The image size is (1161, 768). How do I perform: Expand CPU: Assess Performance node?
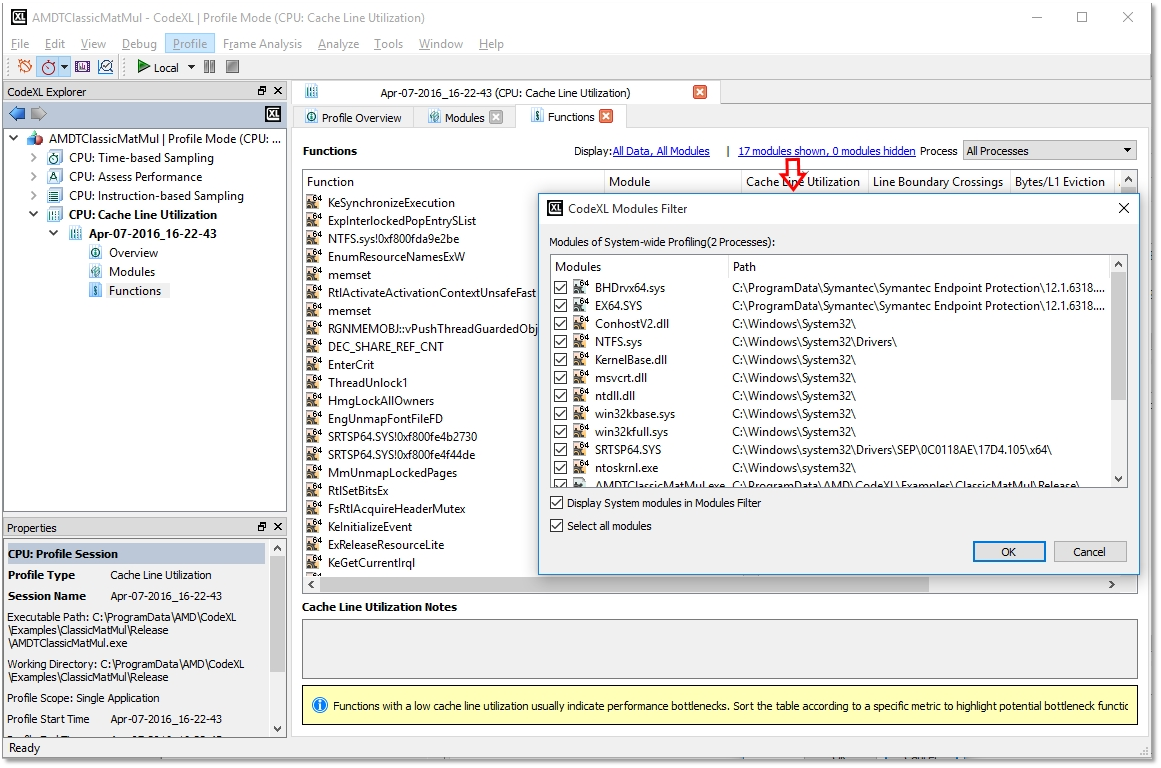[x=33, y=176]
